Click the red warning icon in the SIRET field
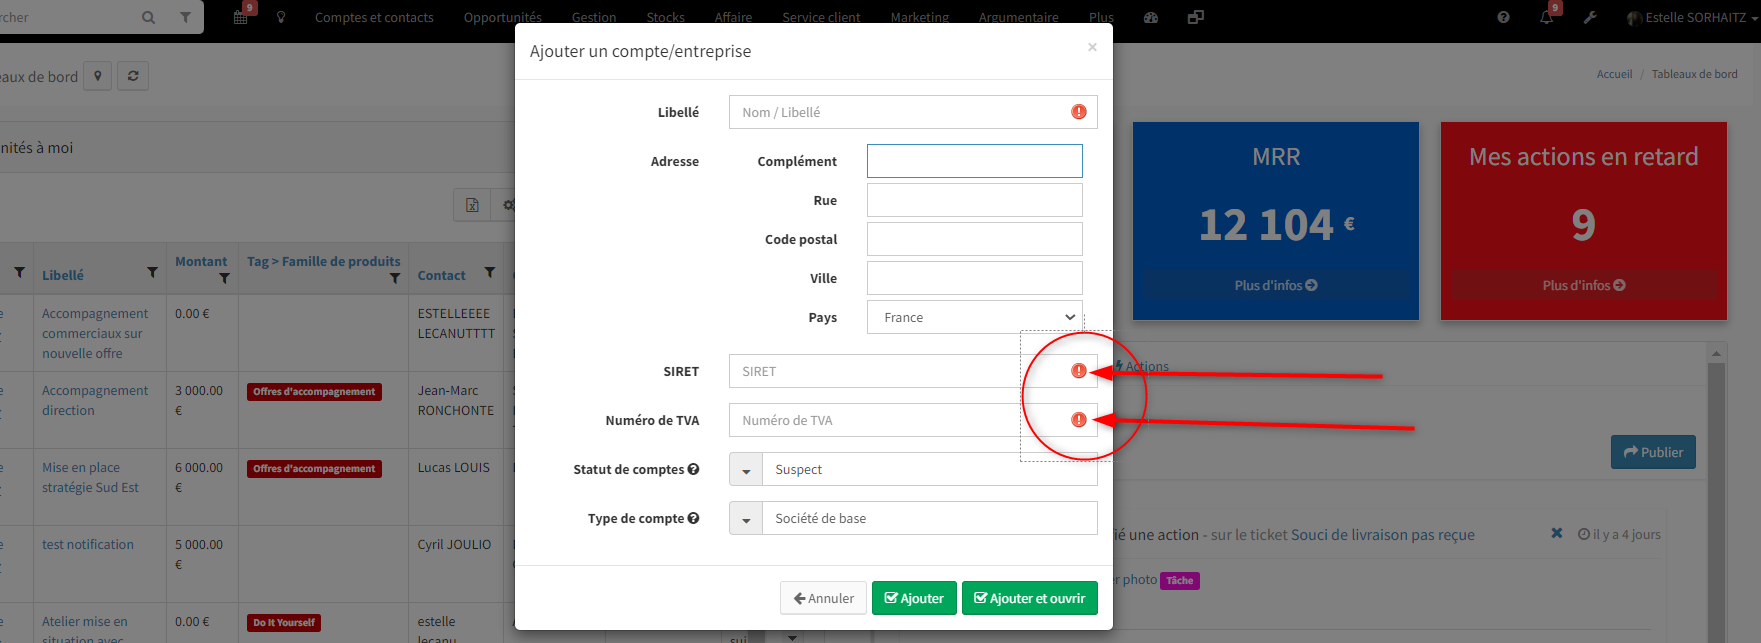This screenshot has height=643, width=1761. click(x=1078, y=371)
